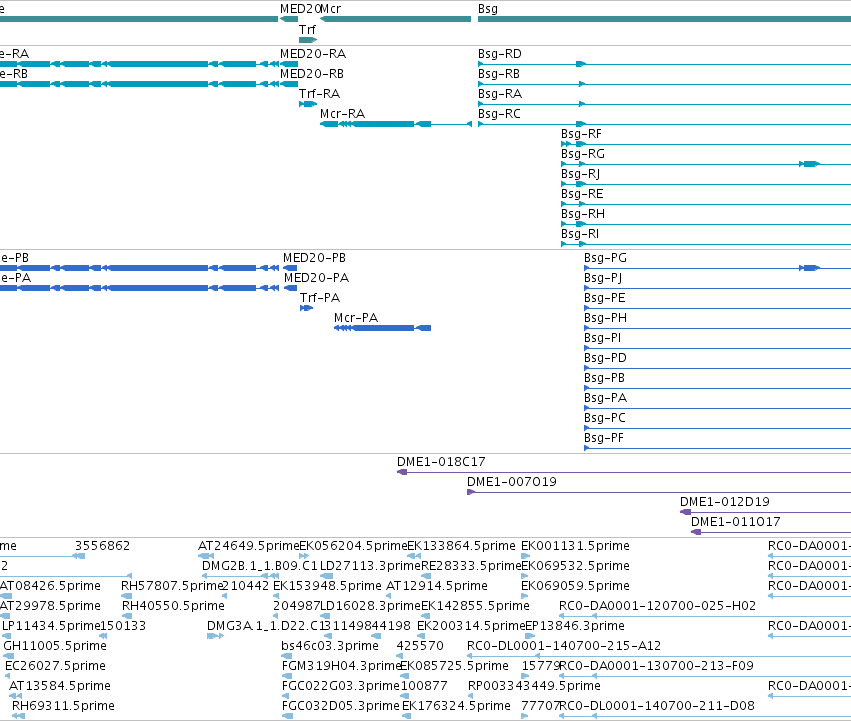Click the AT13584.5prime EST label
The width and height of the screenshot is (851, 721).
(60, 686)
